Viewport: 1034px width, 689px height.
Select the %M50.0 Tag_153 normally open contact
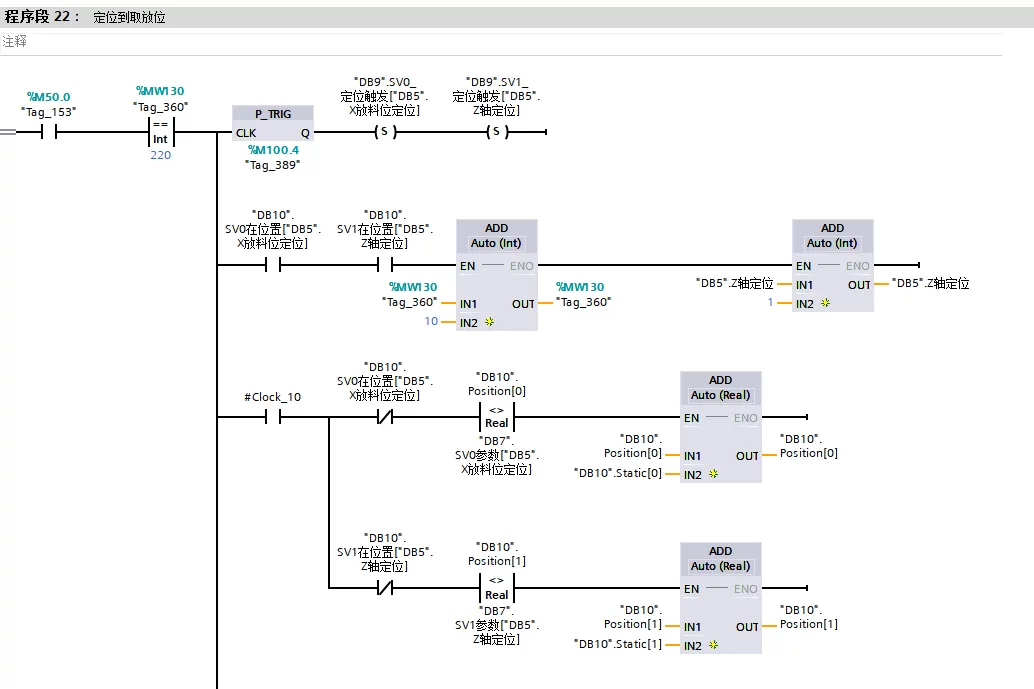tap(49, 133)
